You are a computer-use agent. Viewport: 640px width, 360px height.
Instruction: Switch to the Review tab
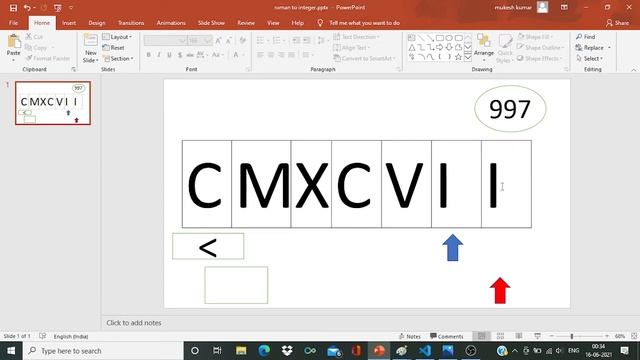coord(246,23)
